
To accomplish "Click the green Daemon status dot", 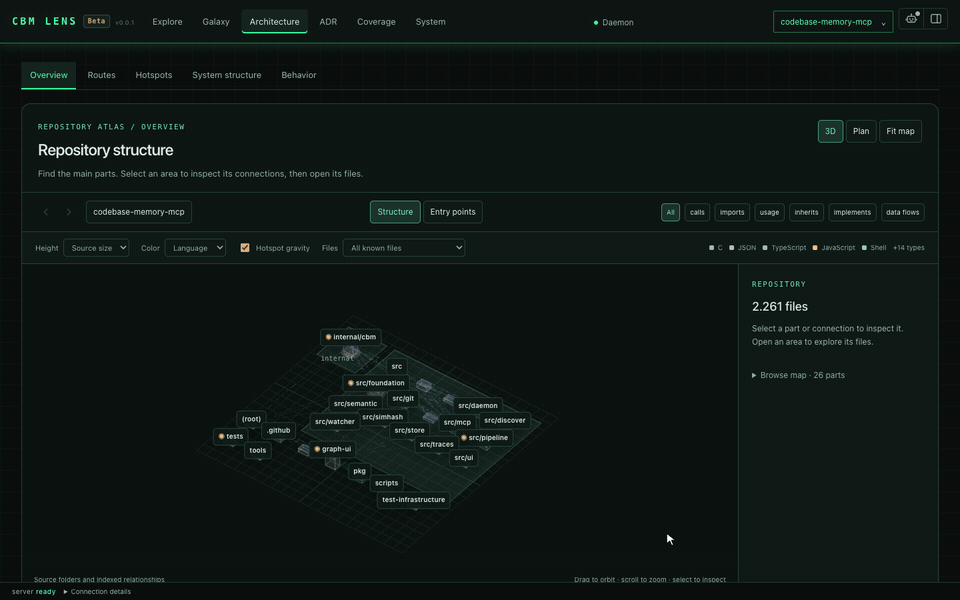I will click(596, 23).
